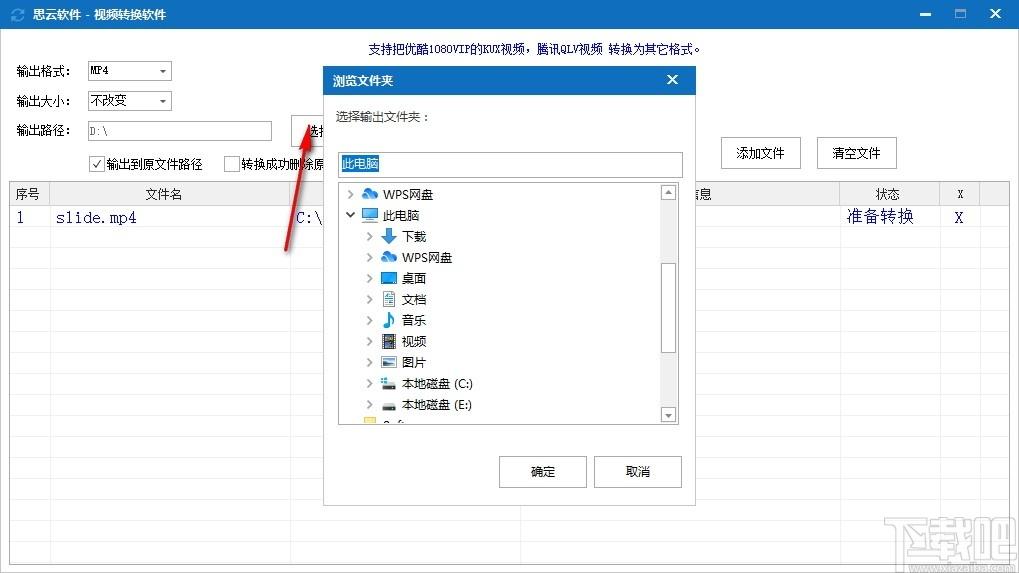Click the WPS网盘 cloud icon at tree top
1019x573 pixels.
pyautogui.click(x=370, y=194)
